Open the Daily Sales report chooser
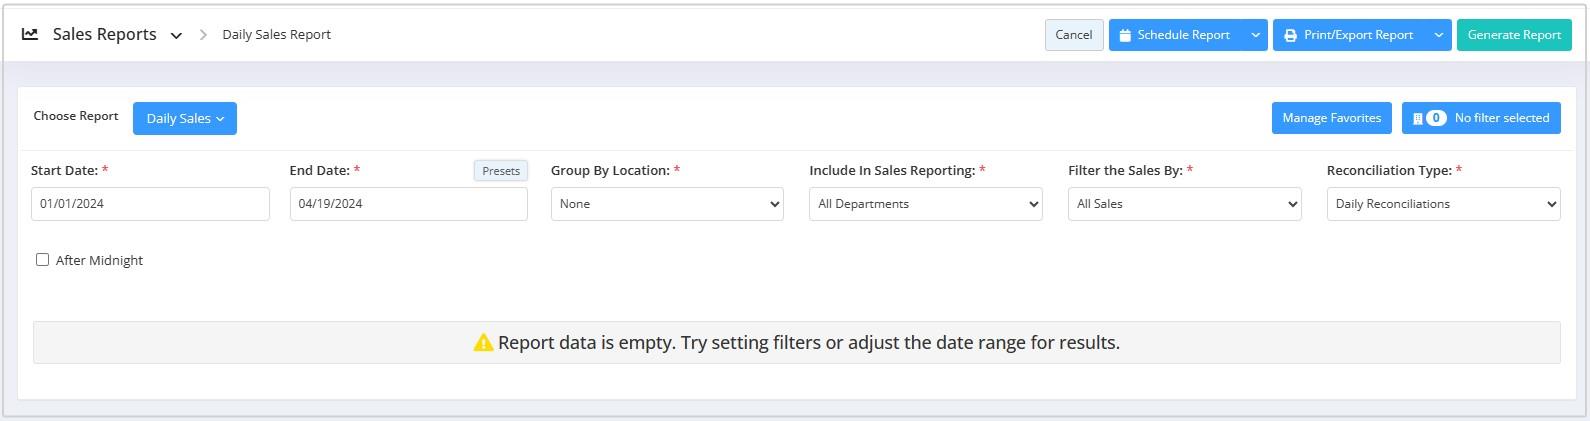Screen dimensions: 1590x421 pyautogui.click(x=185, y=118)
